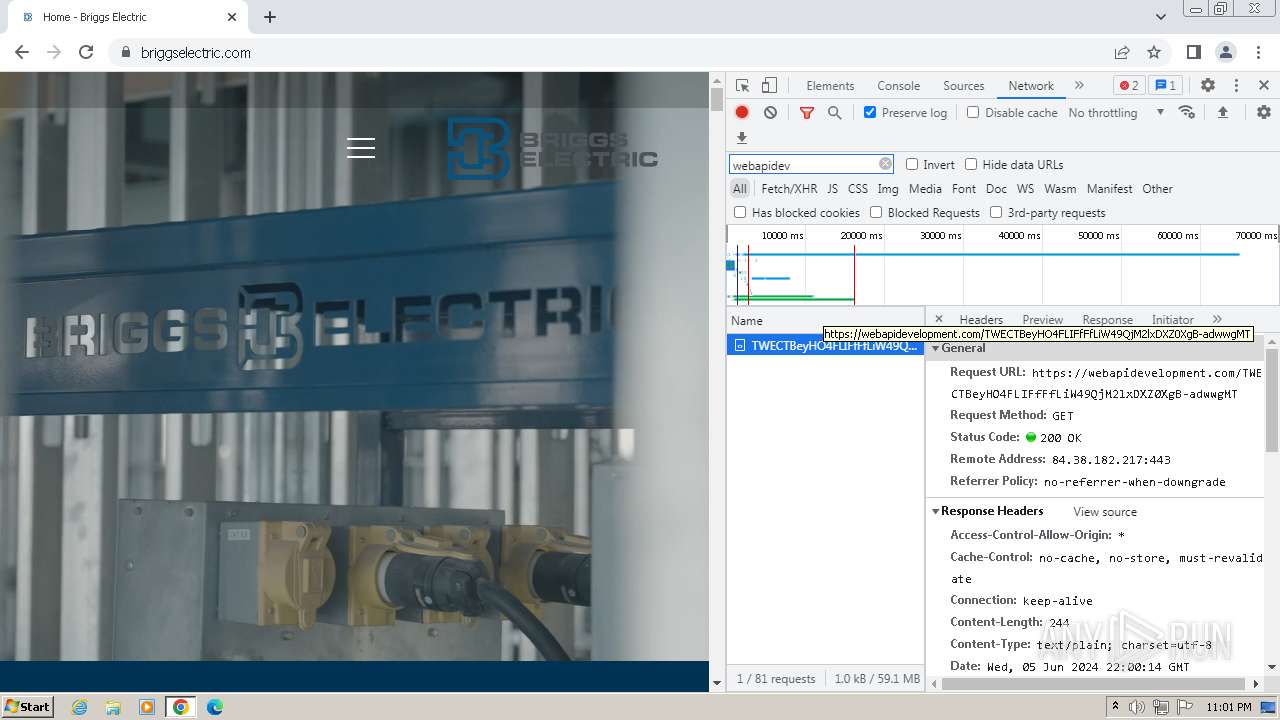Open the Response tab of request
The image size is (1280, 720).
[1107, 319]
